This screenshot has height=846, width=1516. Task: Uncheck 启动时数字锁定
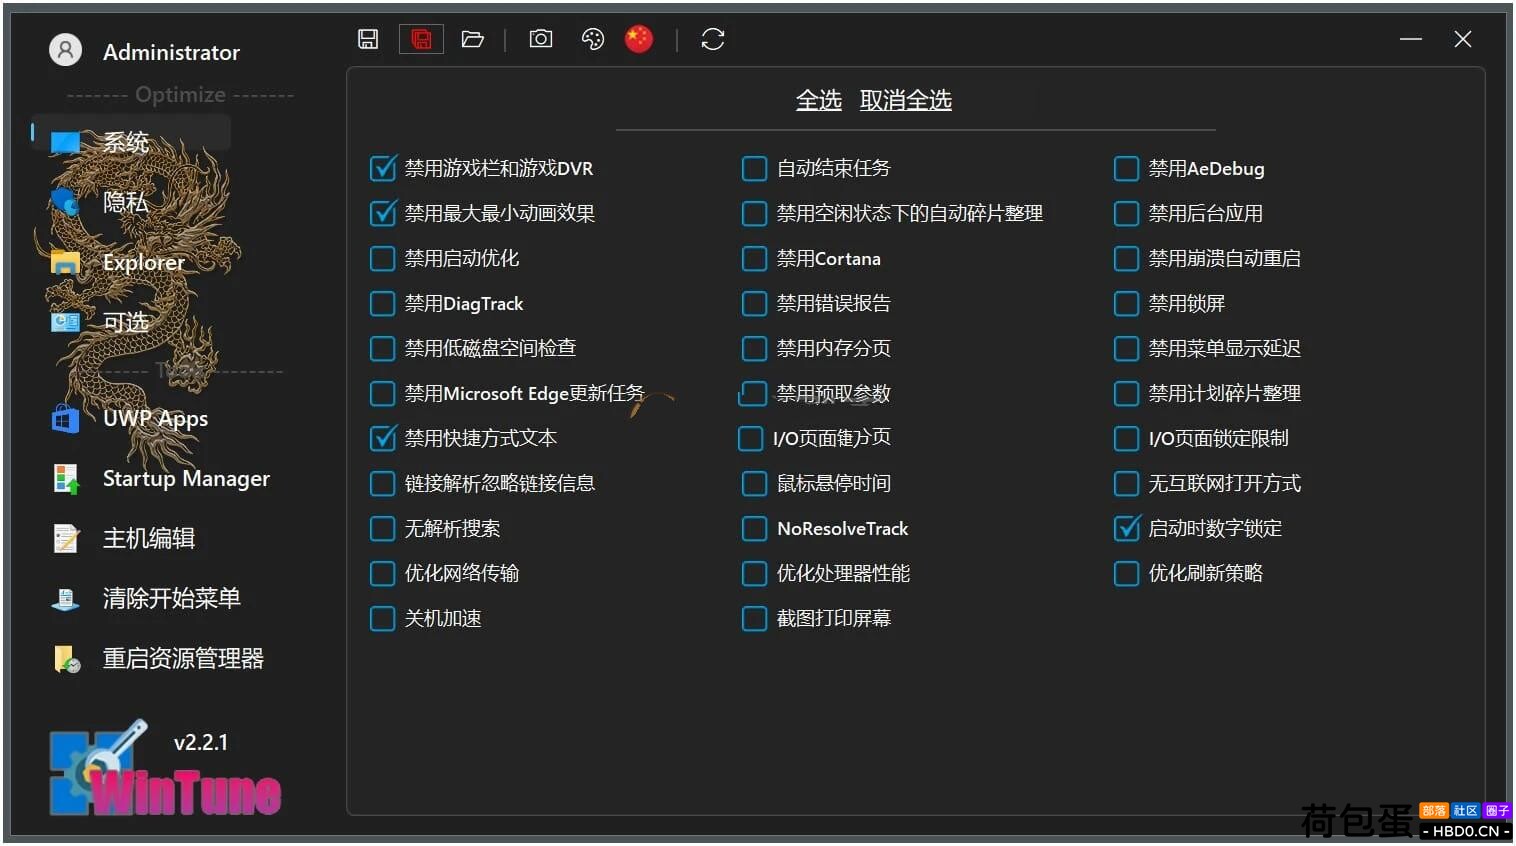coord(1127,528)
